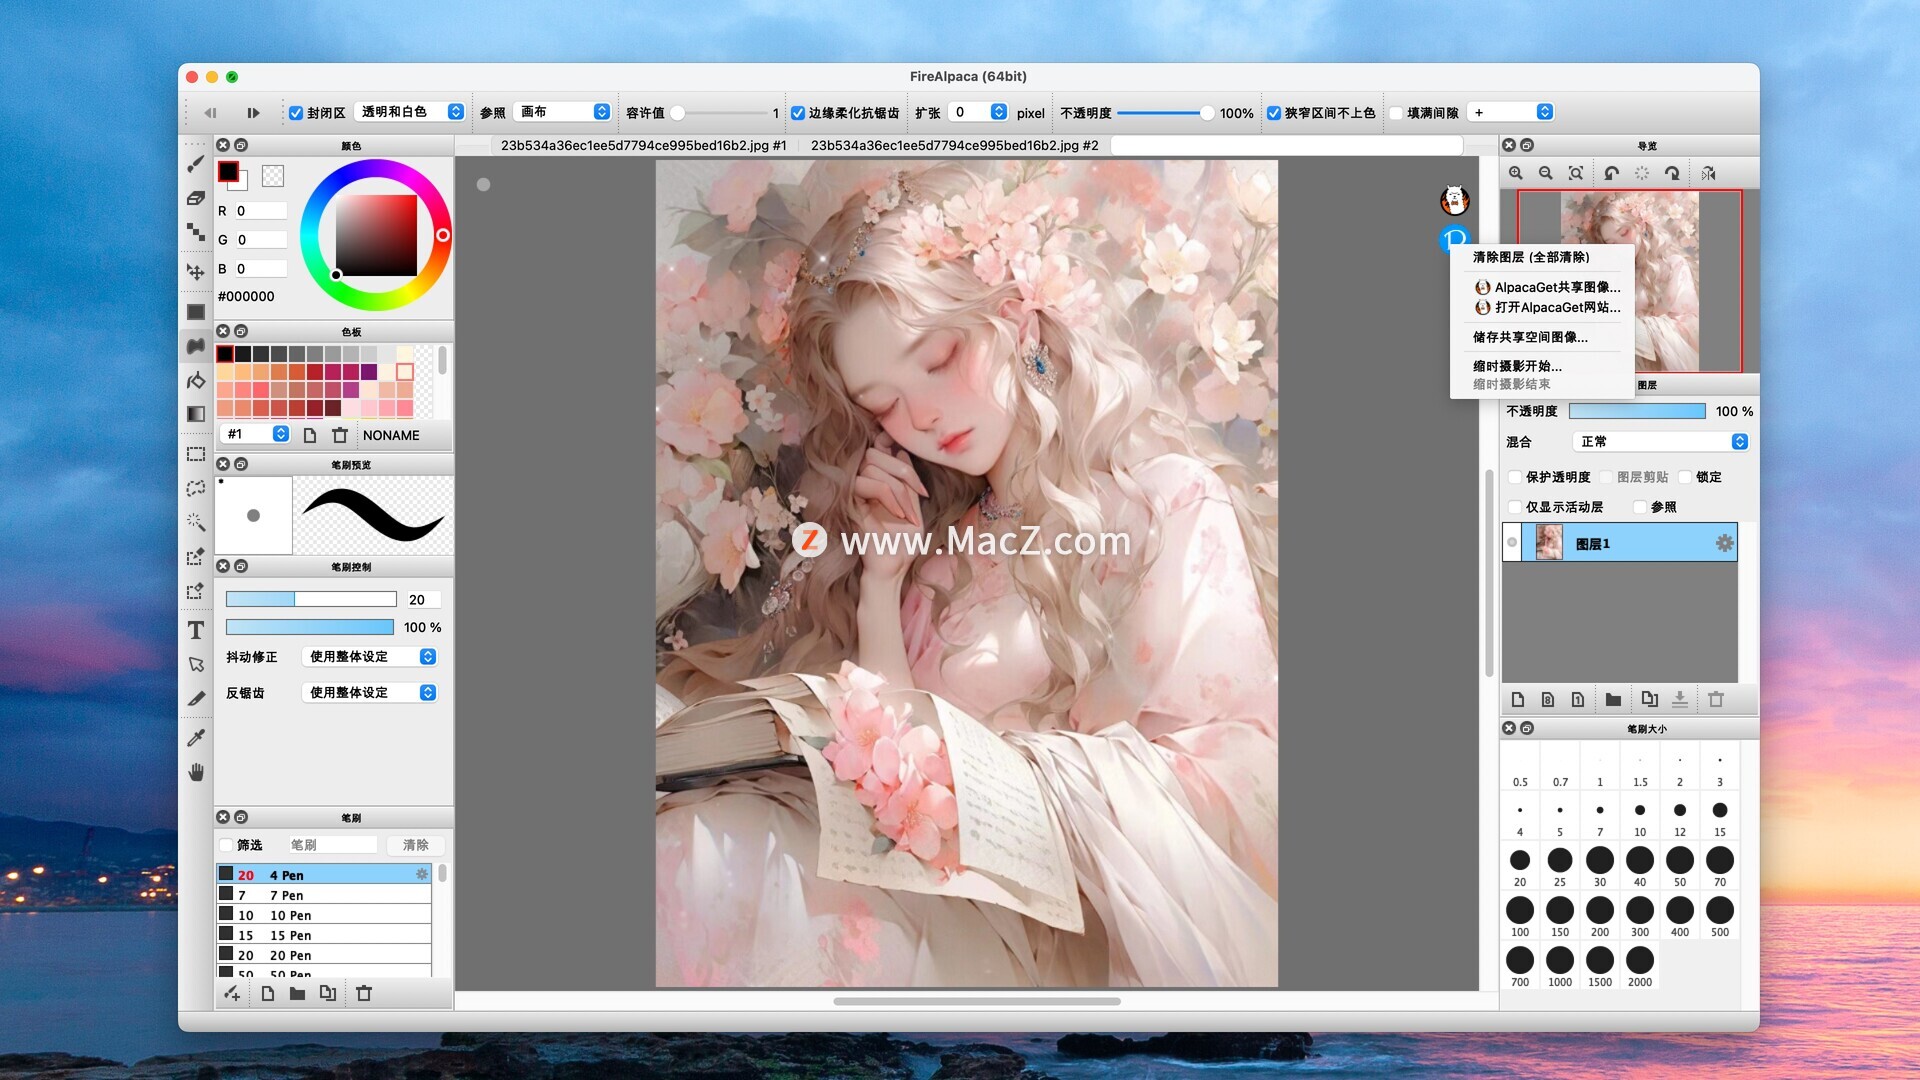The width and height of the screenshot is (1920, 1080).
Task: Rotate canvas left in navigator
Action: coord(1611,173)
